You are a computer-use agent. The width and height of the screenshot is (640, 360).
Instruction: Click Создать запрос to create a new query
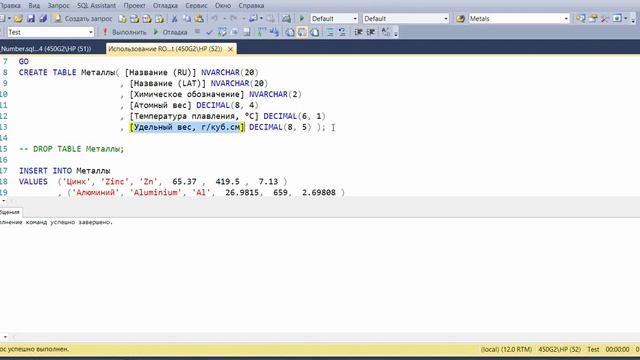pyautogui.click(x=83, y=19)
